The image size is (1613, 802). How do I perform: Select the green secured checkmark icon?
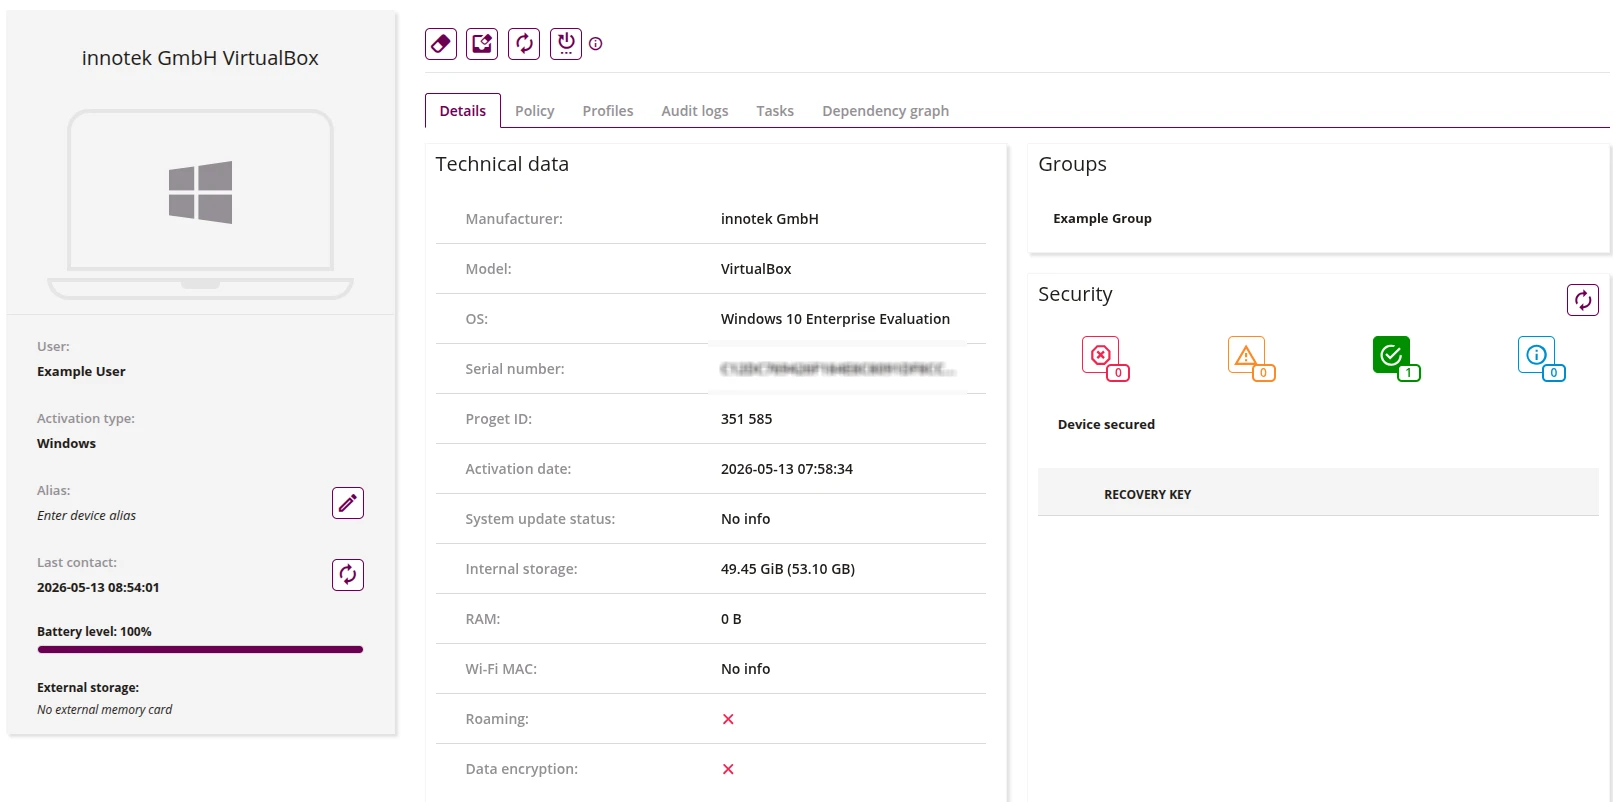click(1396, 358)
